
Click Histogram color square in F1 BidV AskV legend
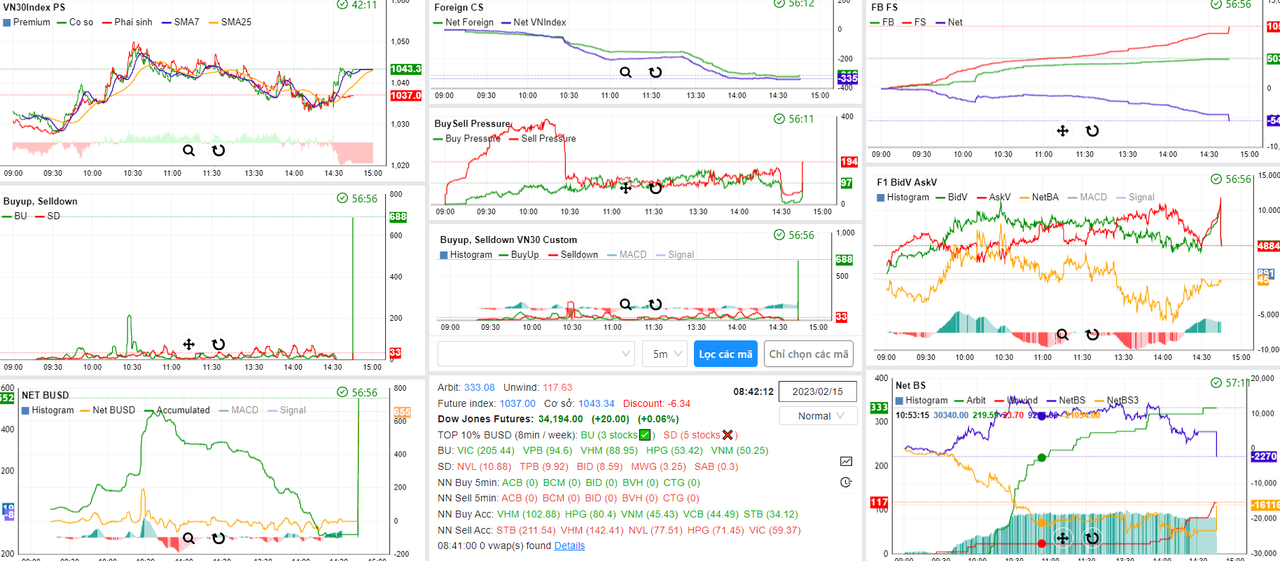pos(881,198)
